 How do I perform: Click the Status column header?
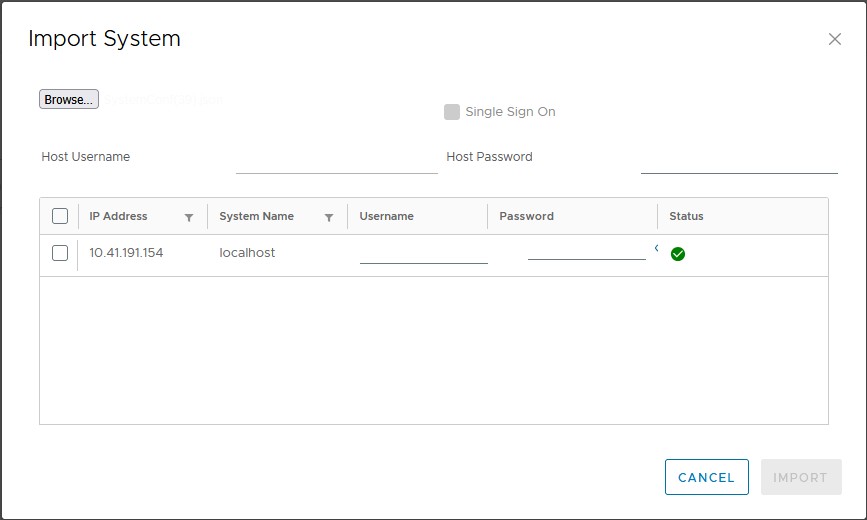686,216
